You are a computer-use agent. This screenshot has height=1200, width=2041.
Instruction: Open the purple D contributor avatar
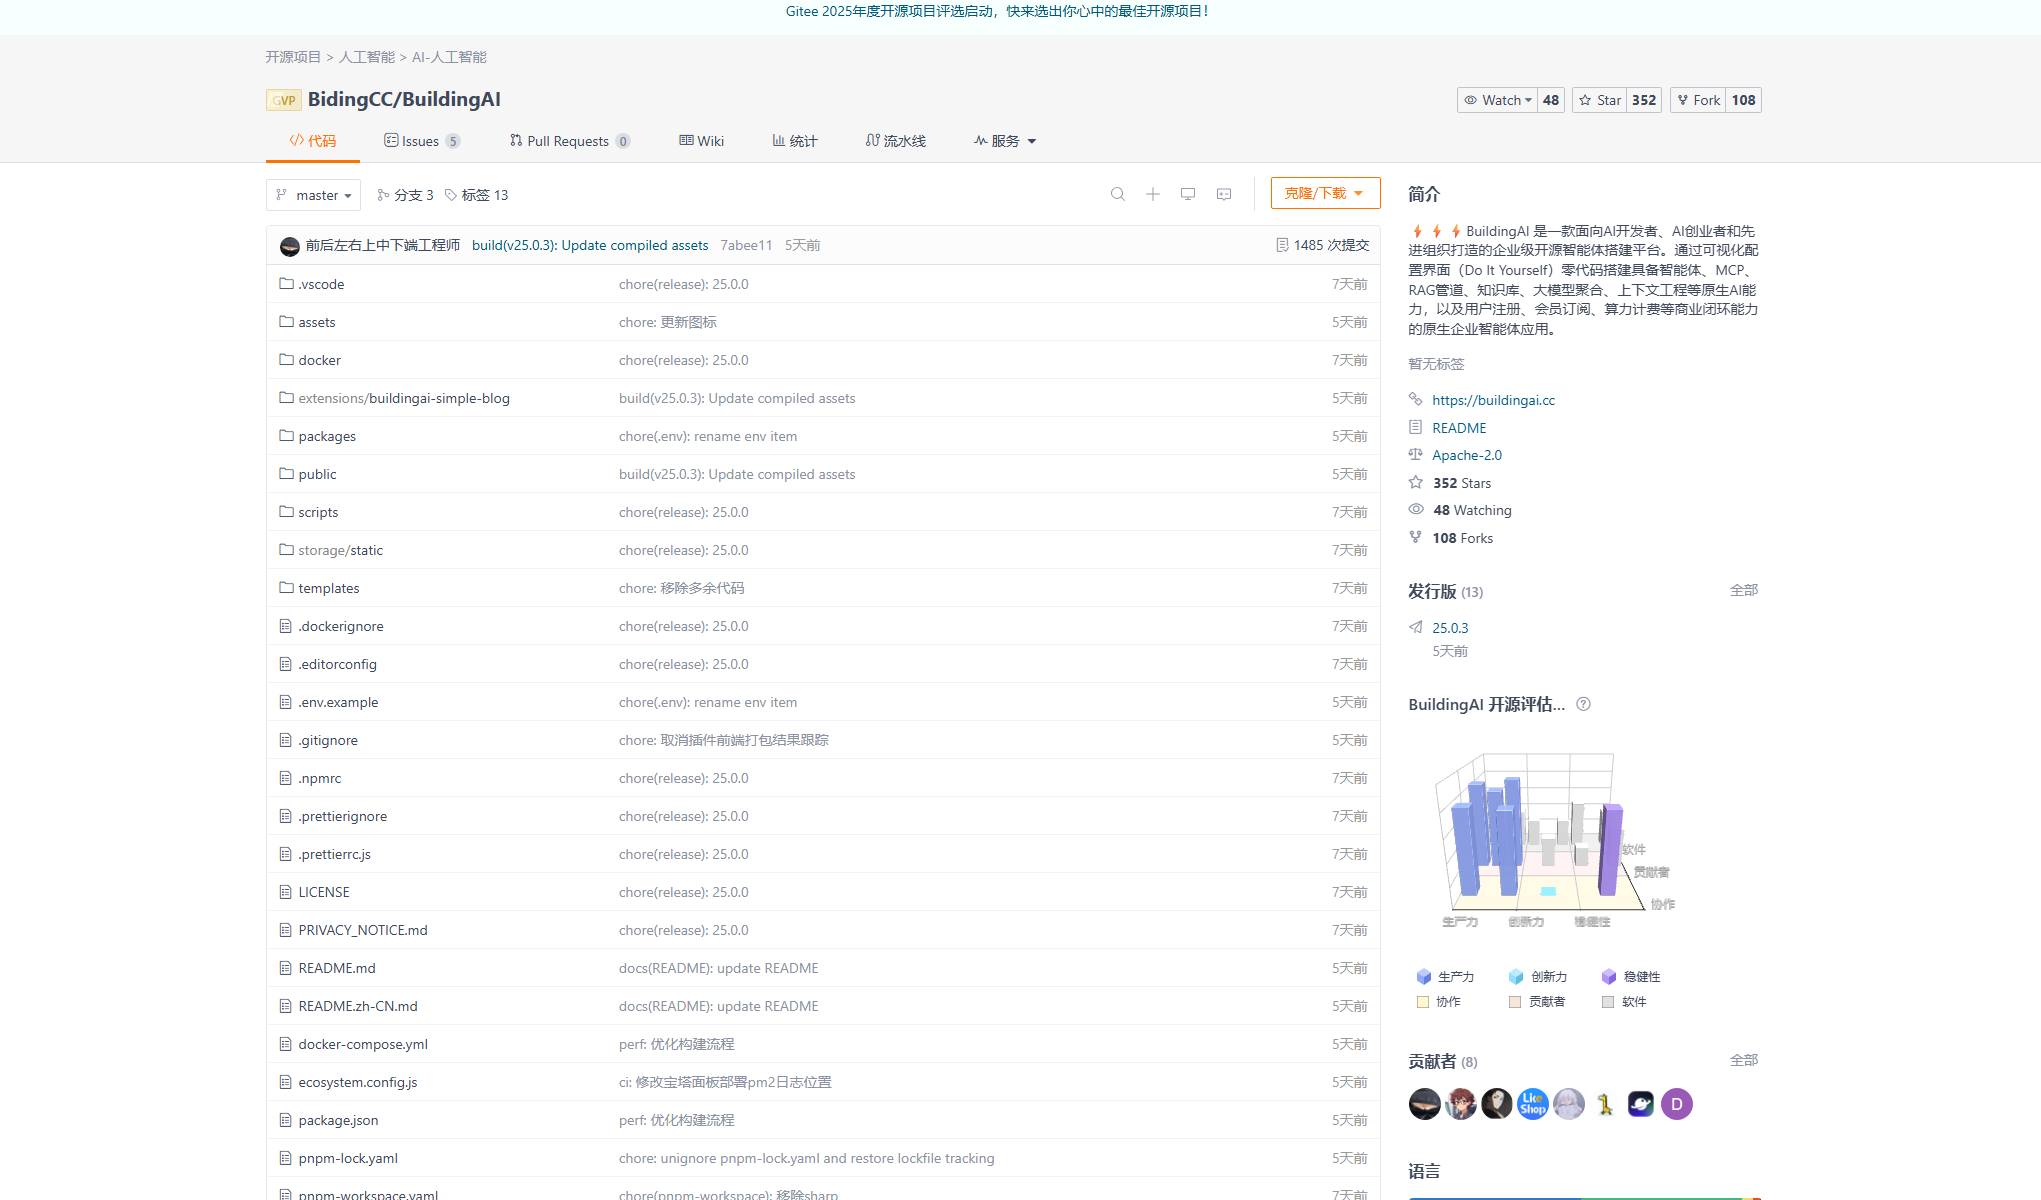tap(1676, 1104)
